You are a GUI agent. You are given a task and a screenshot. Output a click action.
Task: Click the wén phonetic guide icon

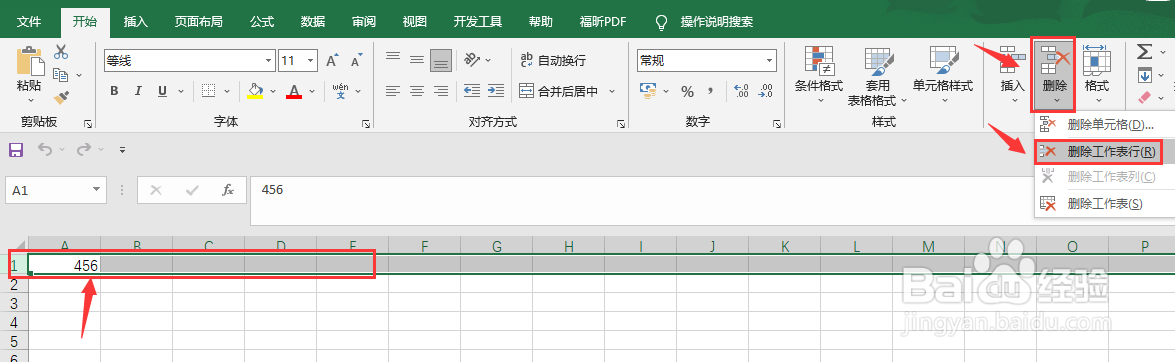click(x=341, y=91)
